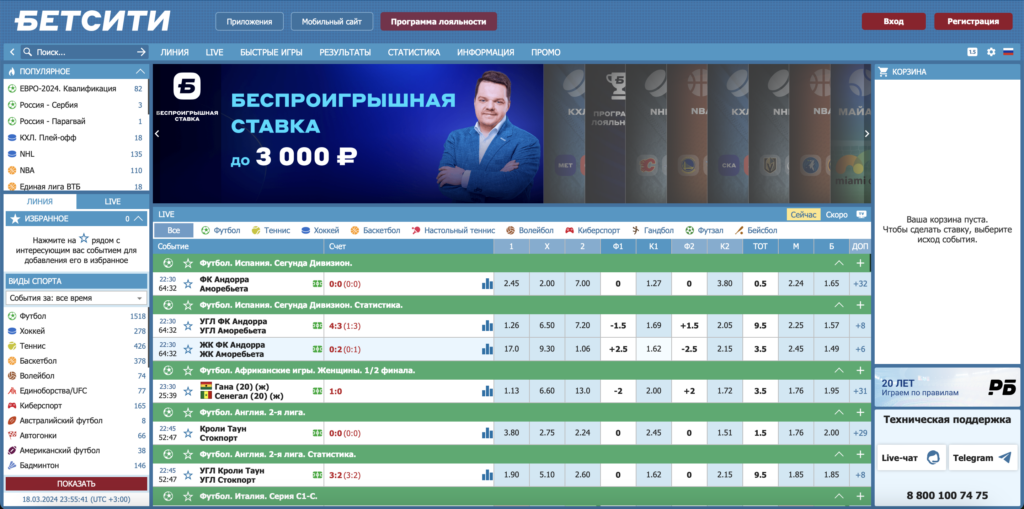This screenshot has width=1024, height=509.
Task: Select the Волейбол filter in LIVE bar
Action: [x=528, y=231]
